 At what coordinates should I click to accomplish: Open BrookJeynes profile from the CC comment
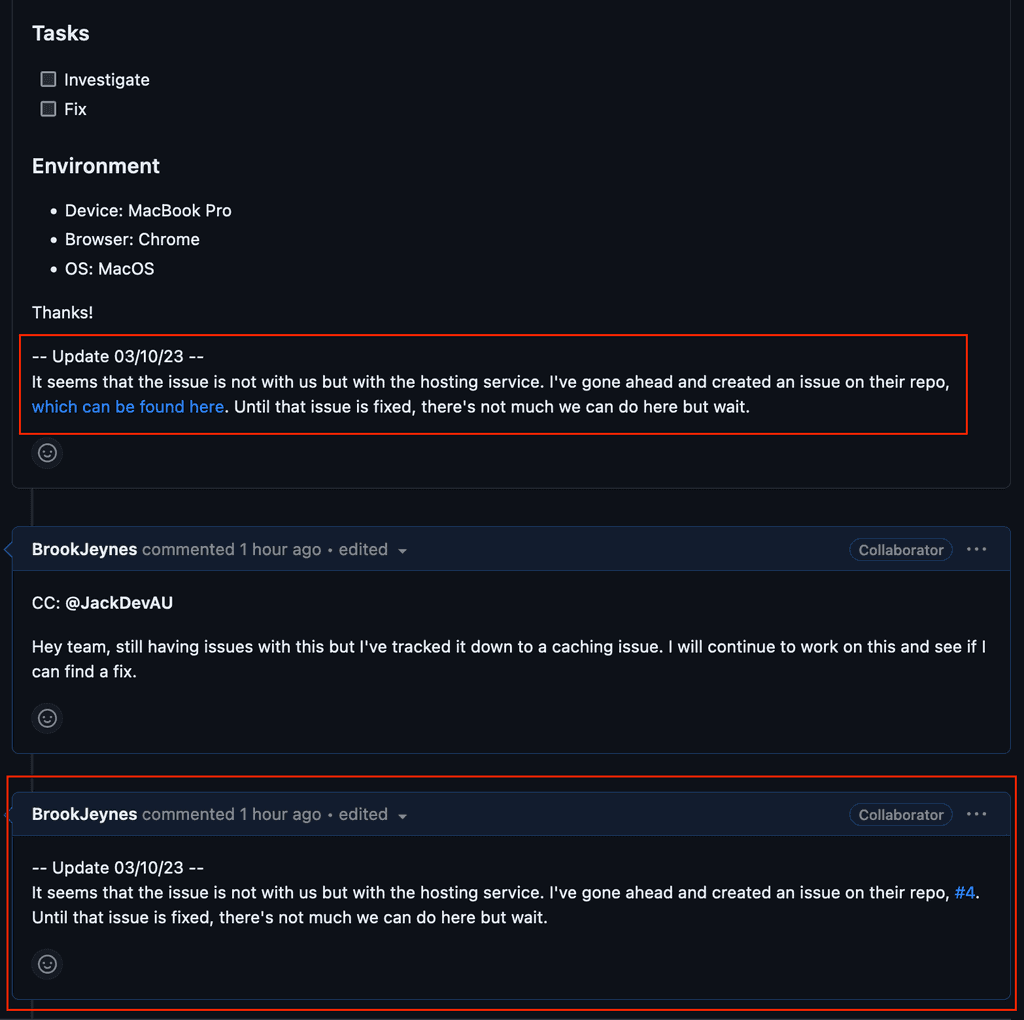84,549
